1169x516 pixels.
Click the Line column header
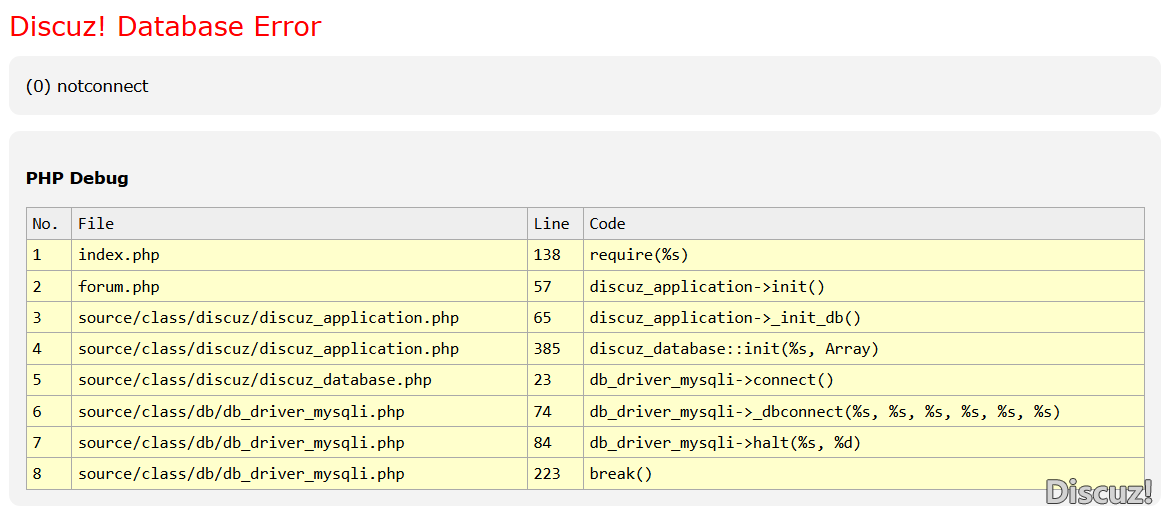click(551, 223)
